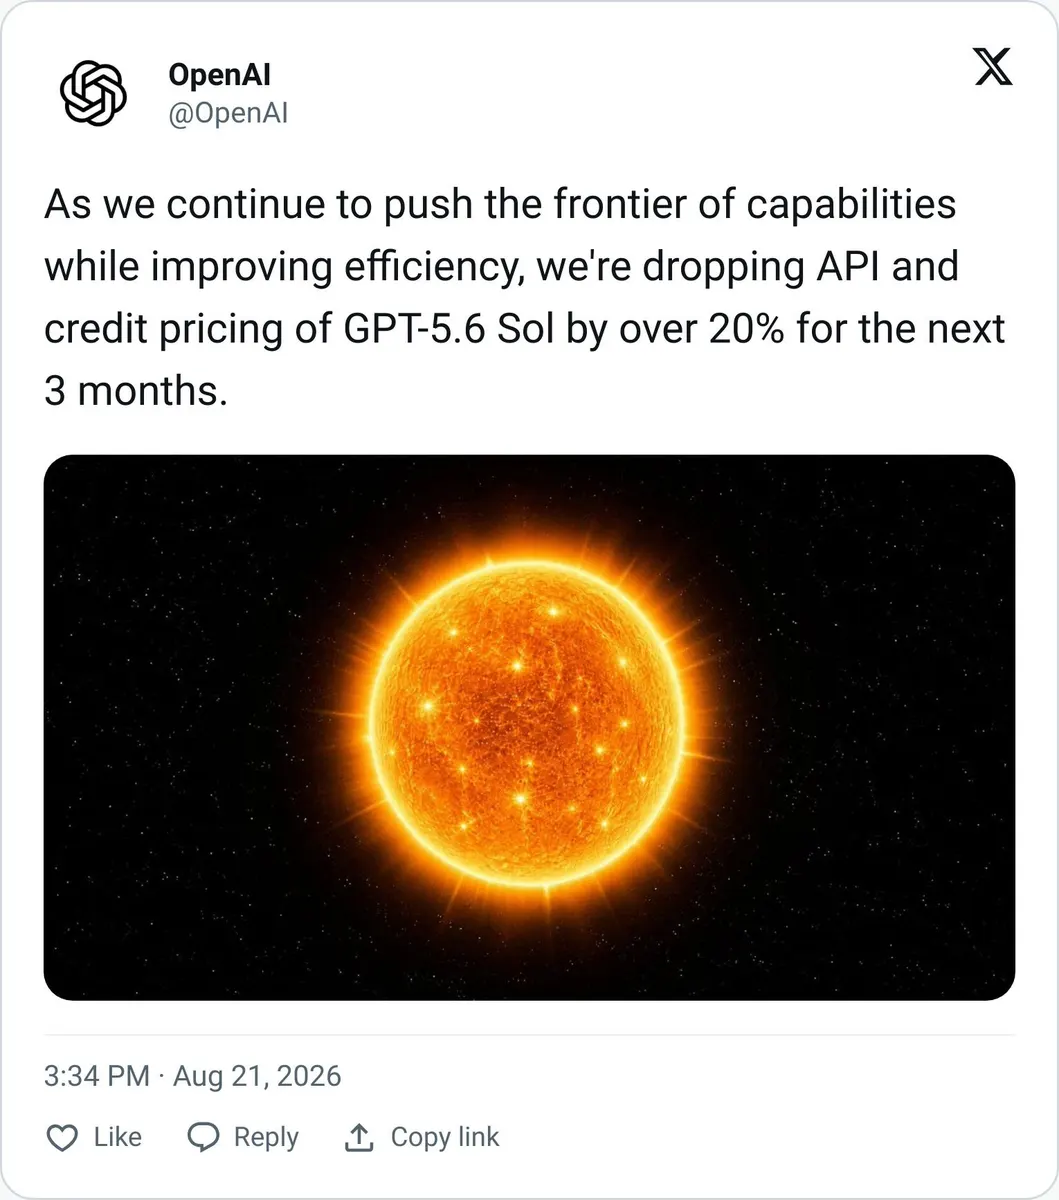Open the OpenAI display name profile link

[220, 74]
